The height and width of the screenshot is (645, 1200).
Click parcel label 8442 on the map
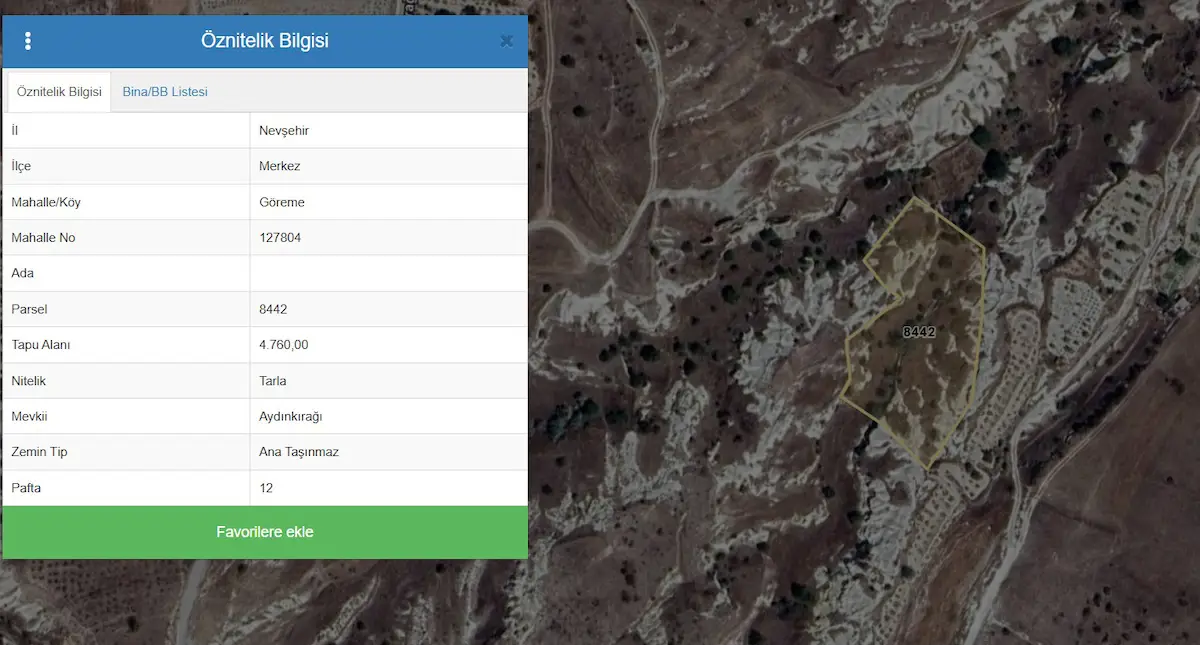pos(918,332)
